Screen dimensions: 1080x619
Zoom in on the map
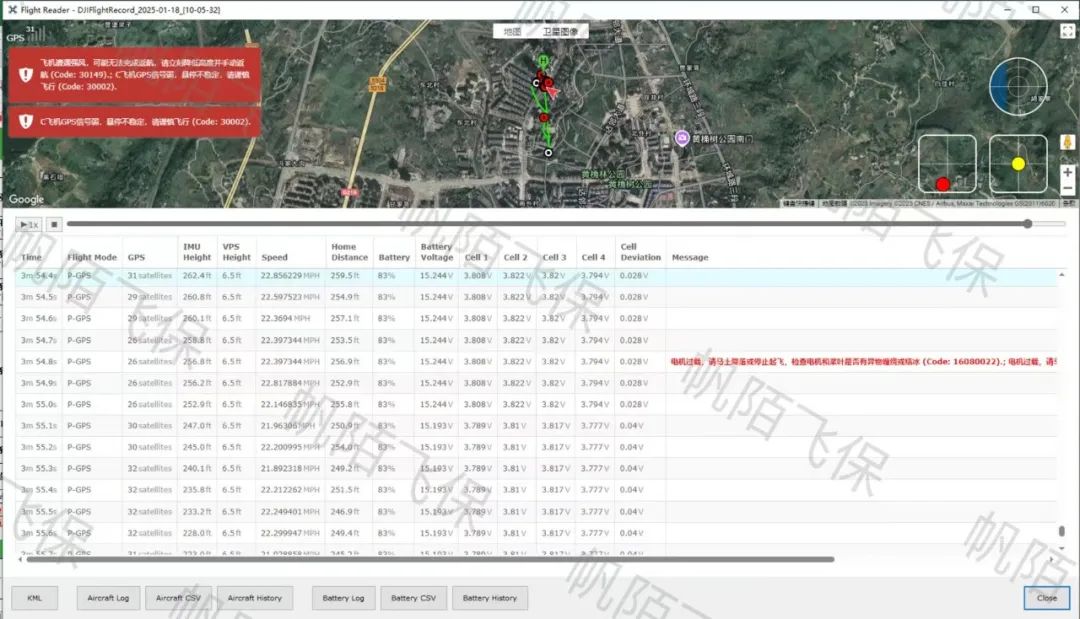(1067, 172)
